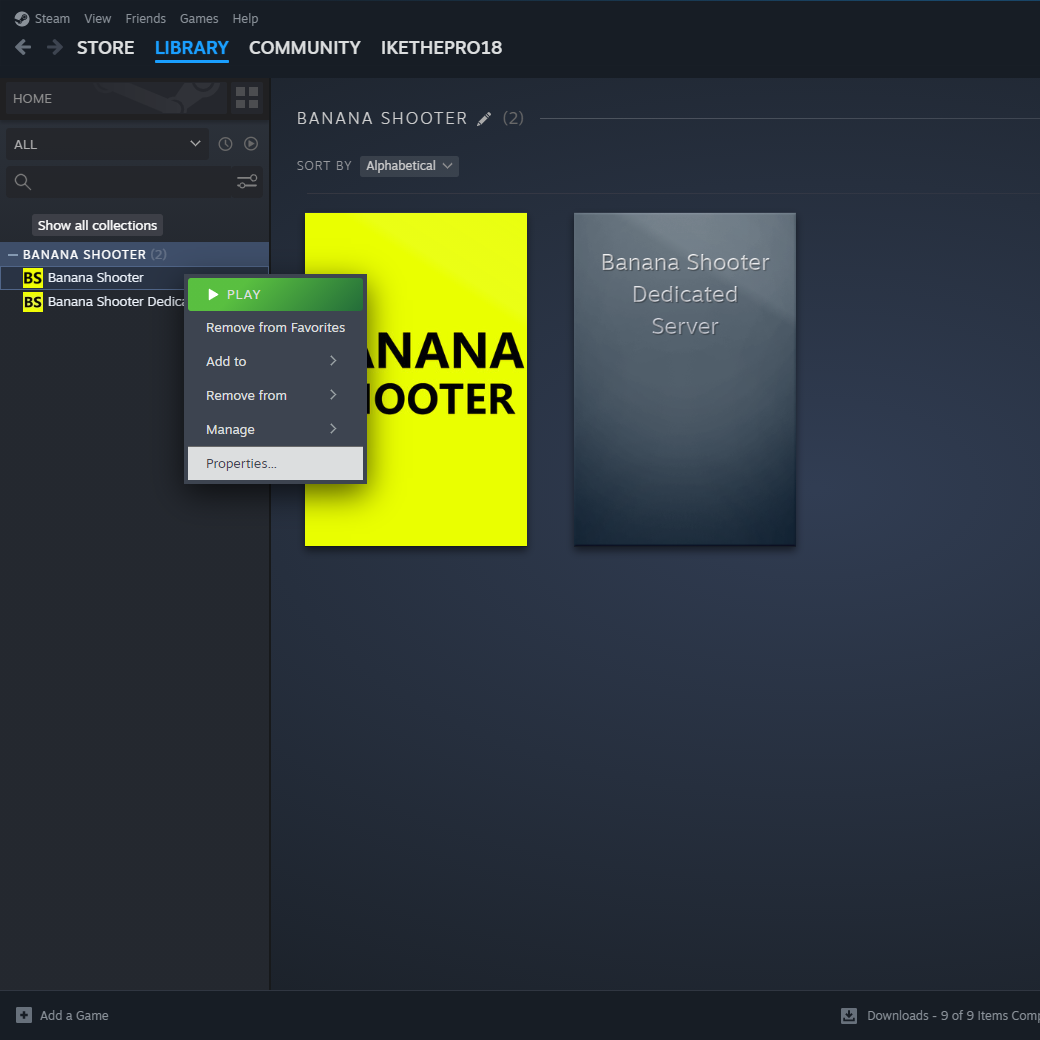Open the Alphabetical sort dropdown
1040x1040 pixels.
click(409, 166)
